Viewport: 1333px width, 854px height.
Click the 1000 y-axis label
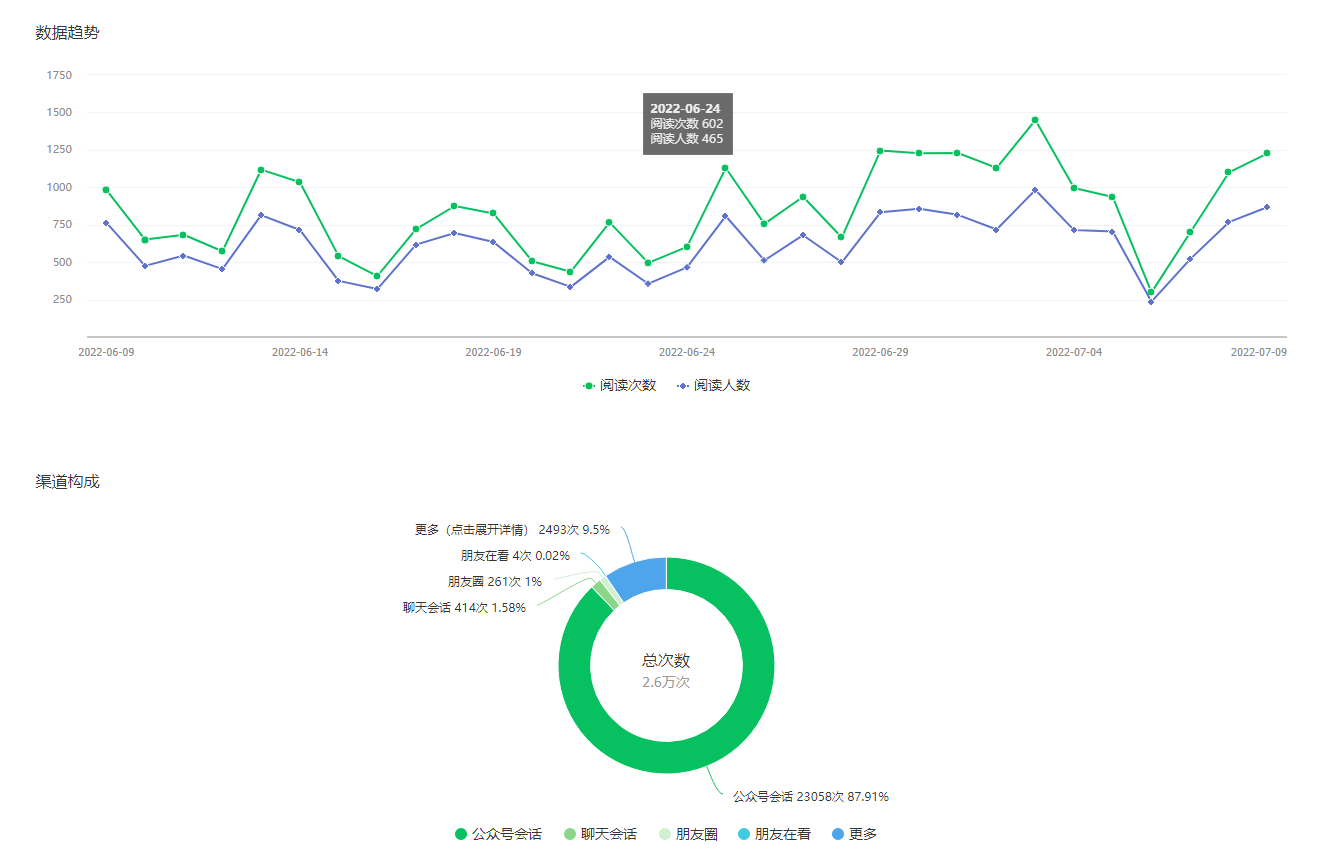click(59, 187)
